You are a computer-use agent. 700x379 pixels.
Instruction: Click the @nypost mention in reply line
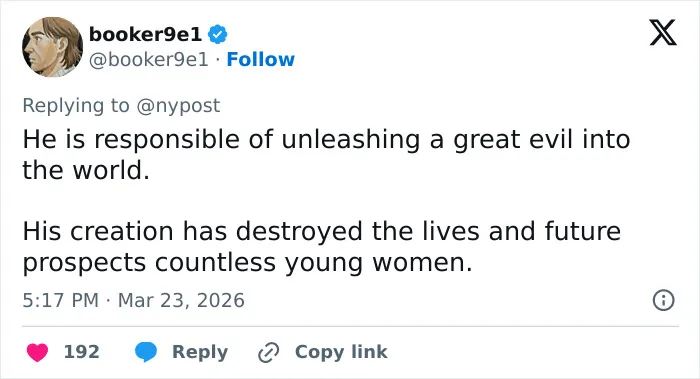[178, 106]
